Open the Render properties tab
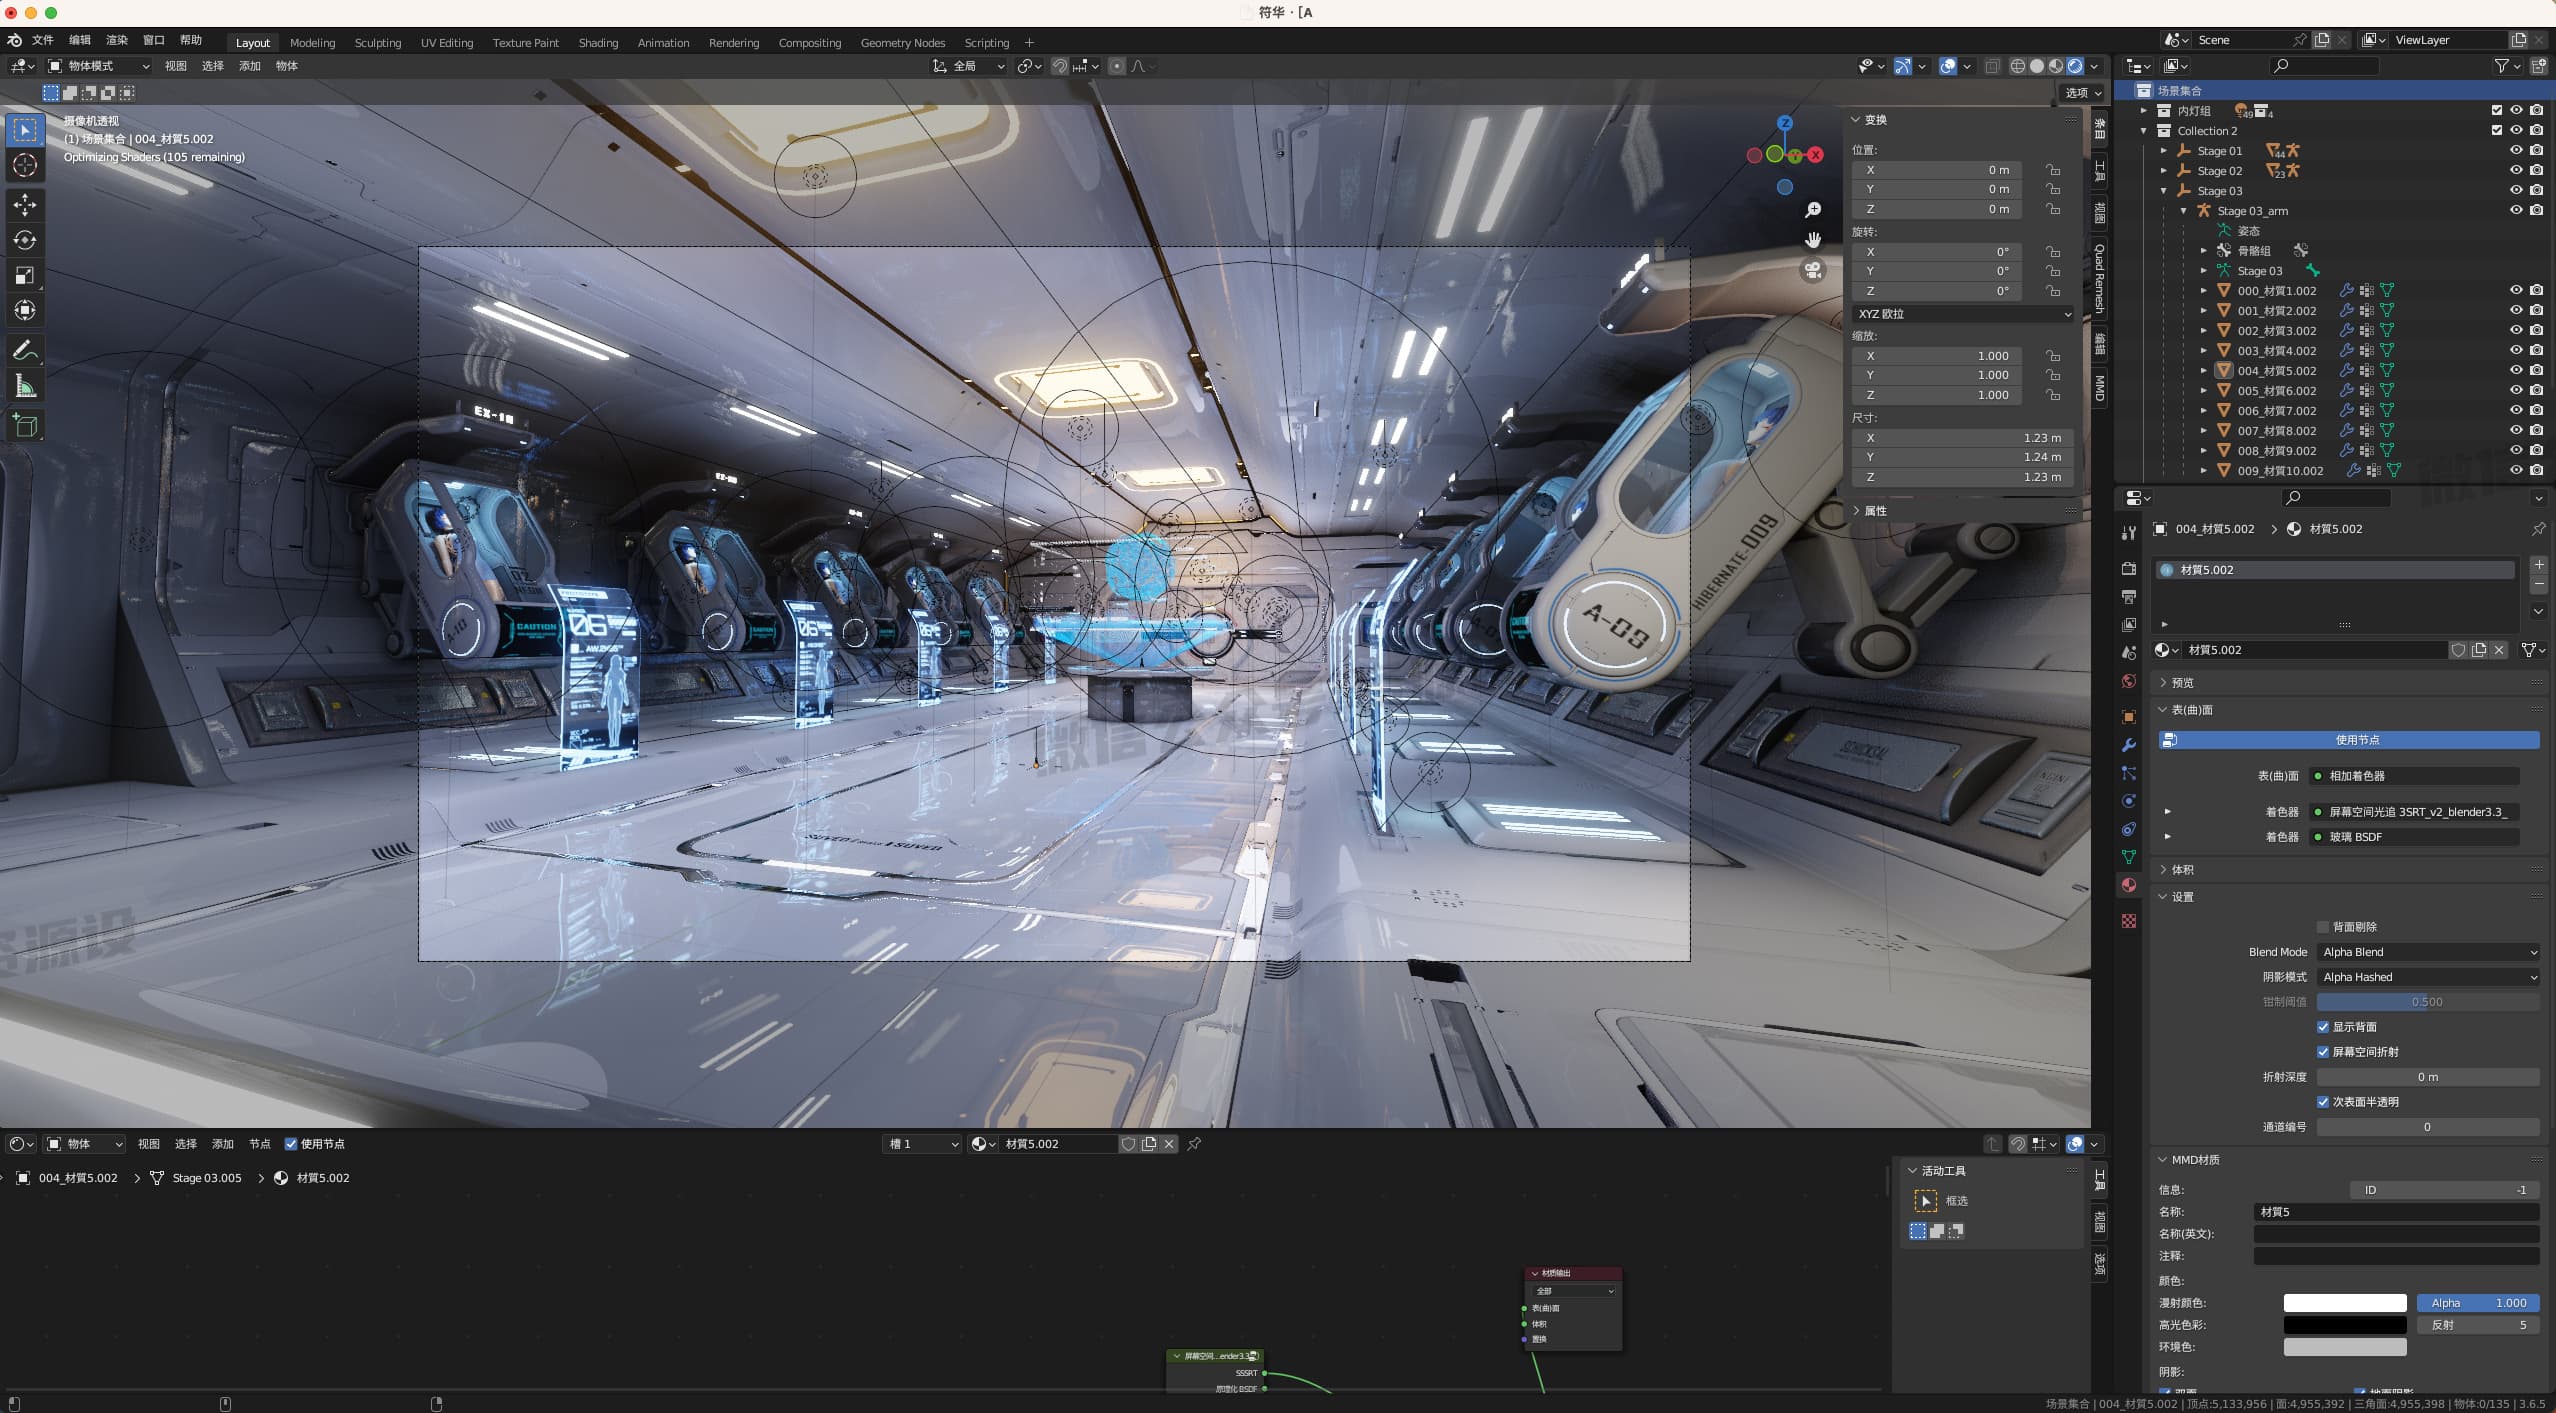This screenshot has height=1413, width=2556. [x=2129, y=568]
